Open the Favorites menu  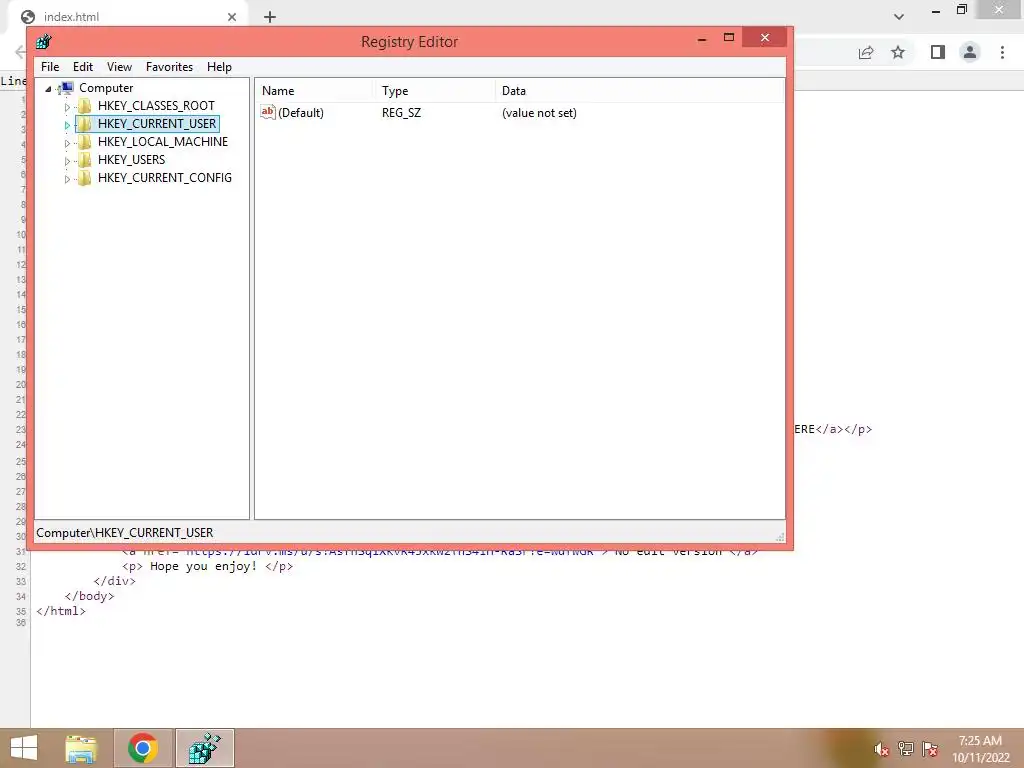point(169,67)
